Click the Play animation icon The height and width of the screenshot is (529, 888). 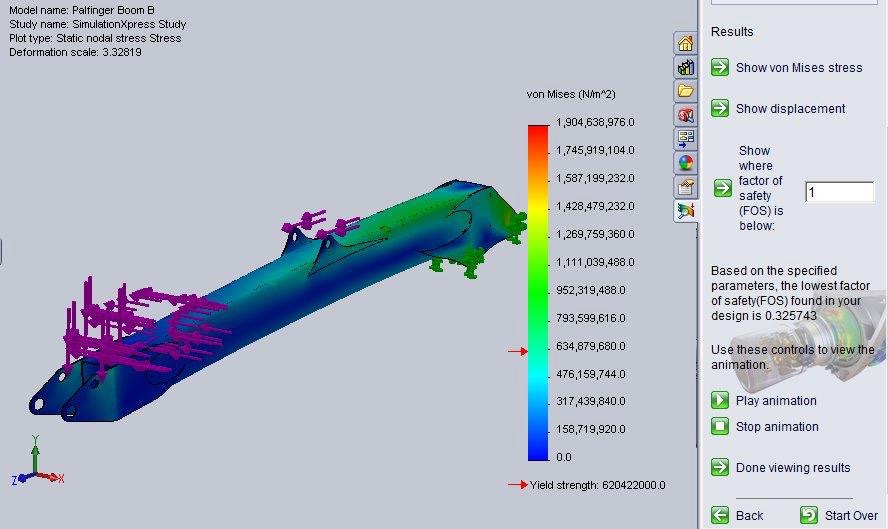[720, 400]
